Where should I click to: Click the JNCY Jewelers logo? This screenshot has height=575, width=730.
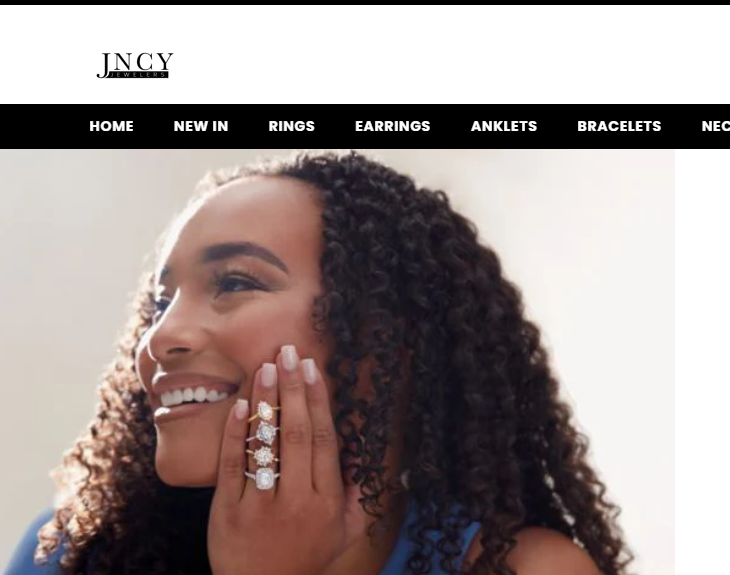135,65
